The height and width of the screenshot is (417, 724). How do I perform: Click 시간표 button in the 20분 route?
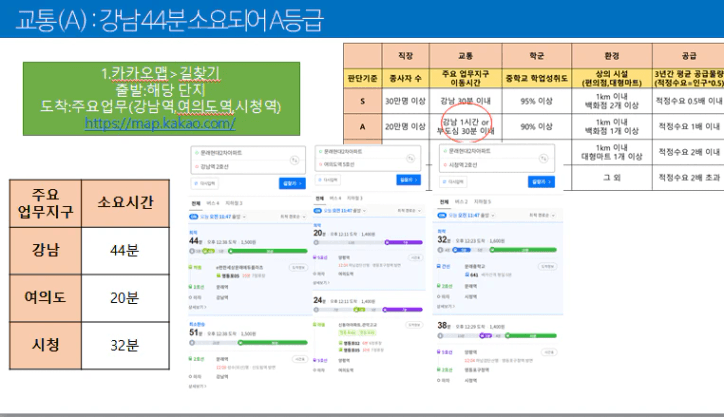click(x=416, y=257)
